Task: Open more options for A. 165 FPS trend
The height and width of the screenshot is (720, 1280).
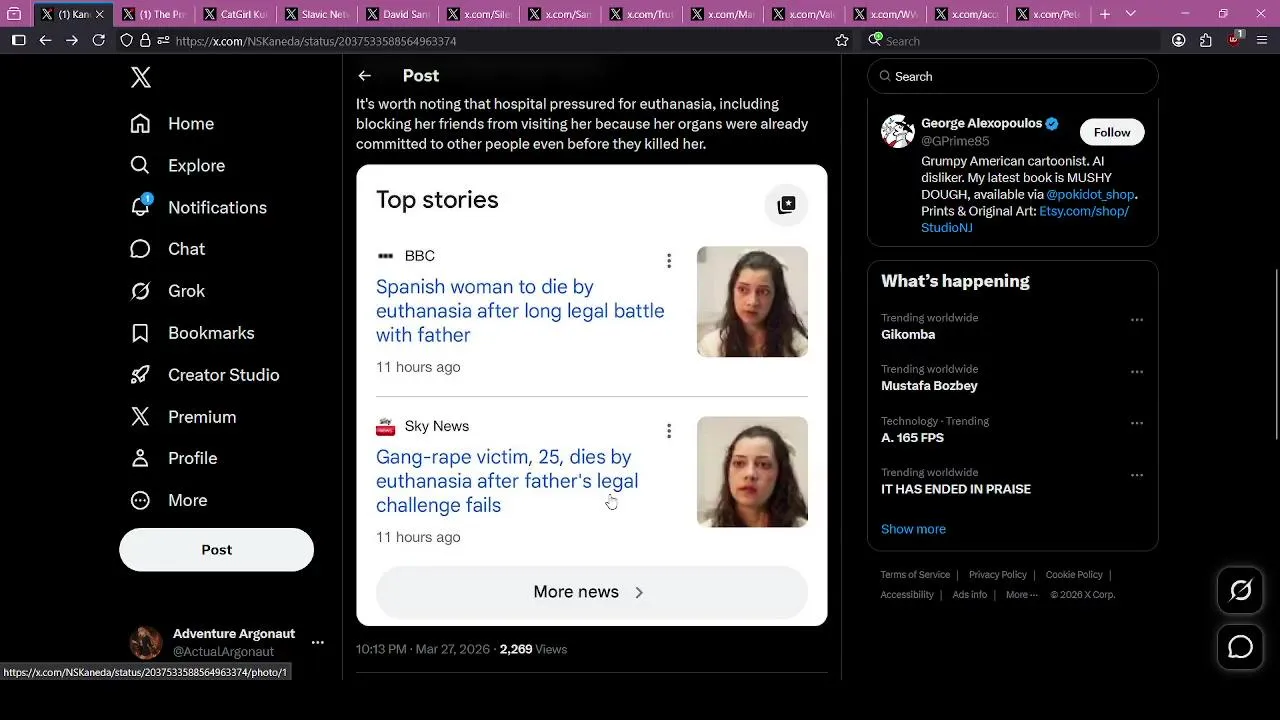Action: [x=1137, y=423]
